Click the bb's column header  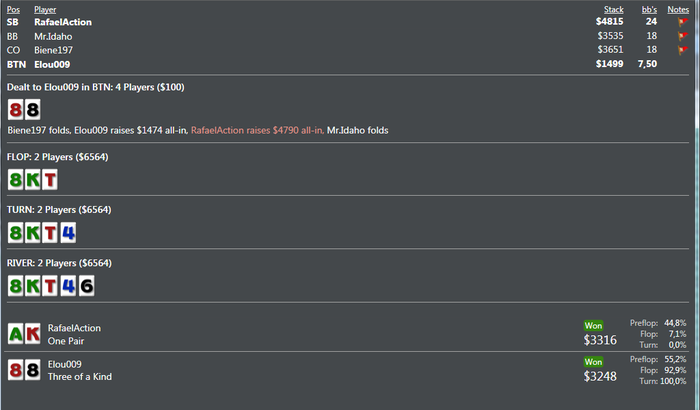(x=649, y=9)
